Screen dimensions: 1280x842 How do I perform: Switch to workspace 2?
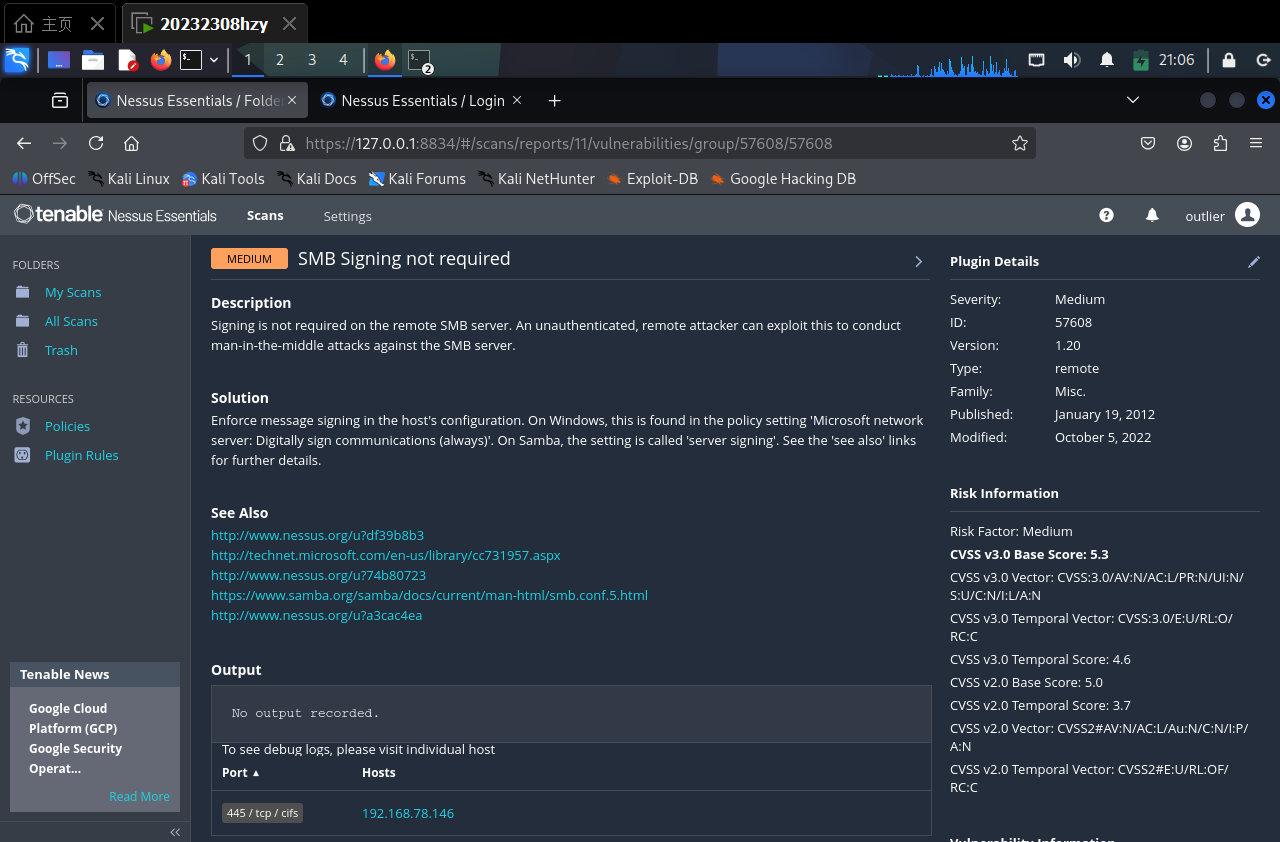[279, 60]
